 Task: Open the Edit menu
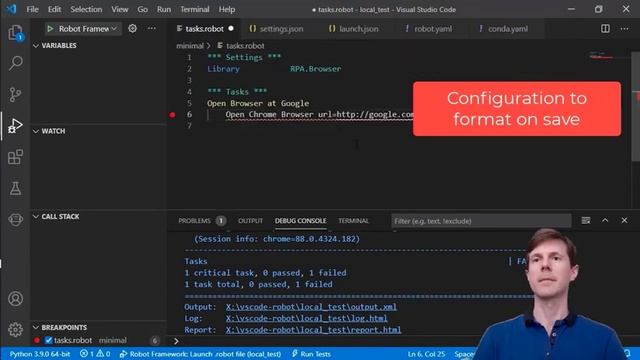[x=54, y=9]
